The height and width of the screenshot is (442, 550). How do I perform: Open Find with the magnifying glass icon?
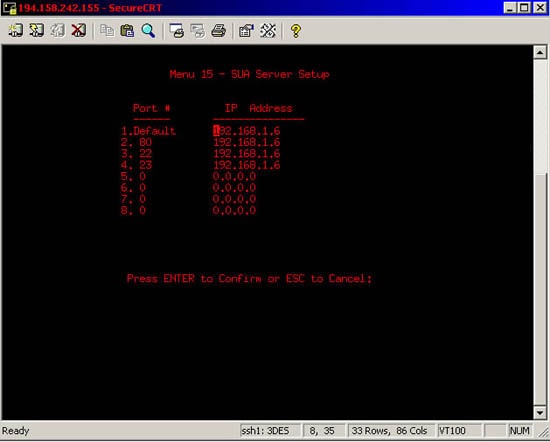point(148,31)
